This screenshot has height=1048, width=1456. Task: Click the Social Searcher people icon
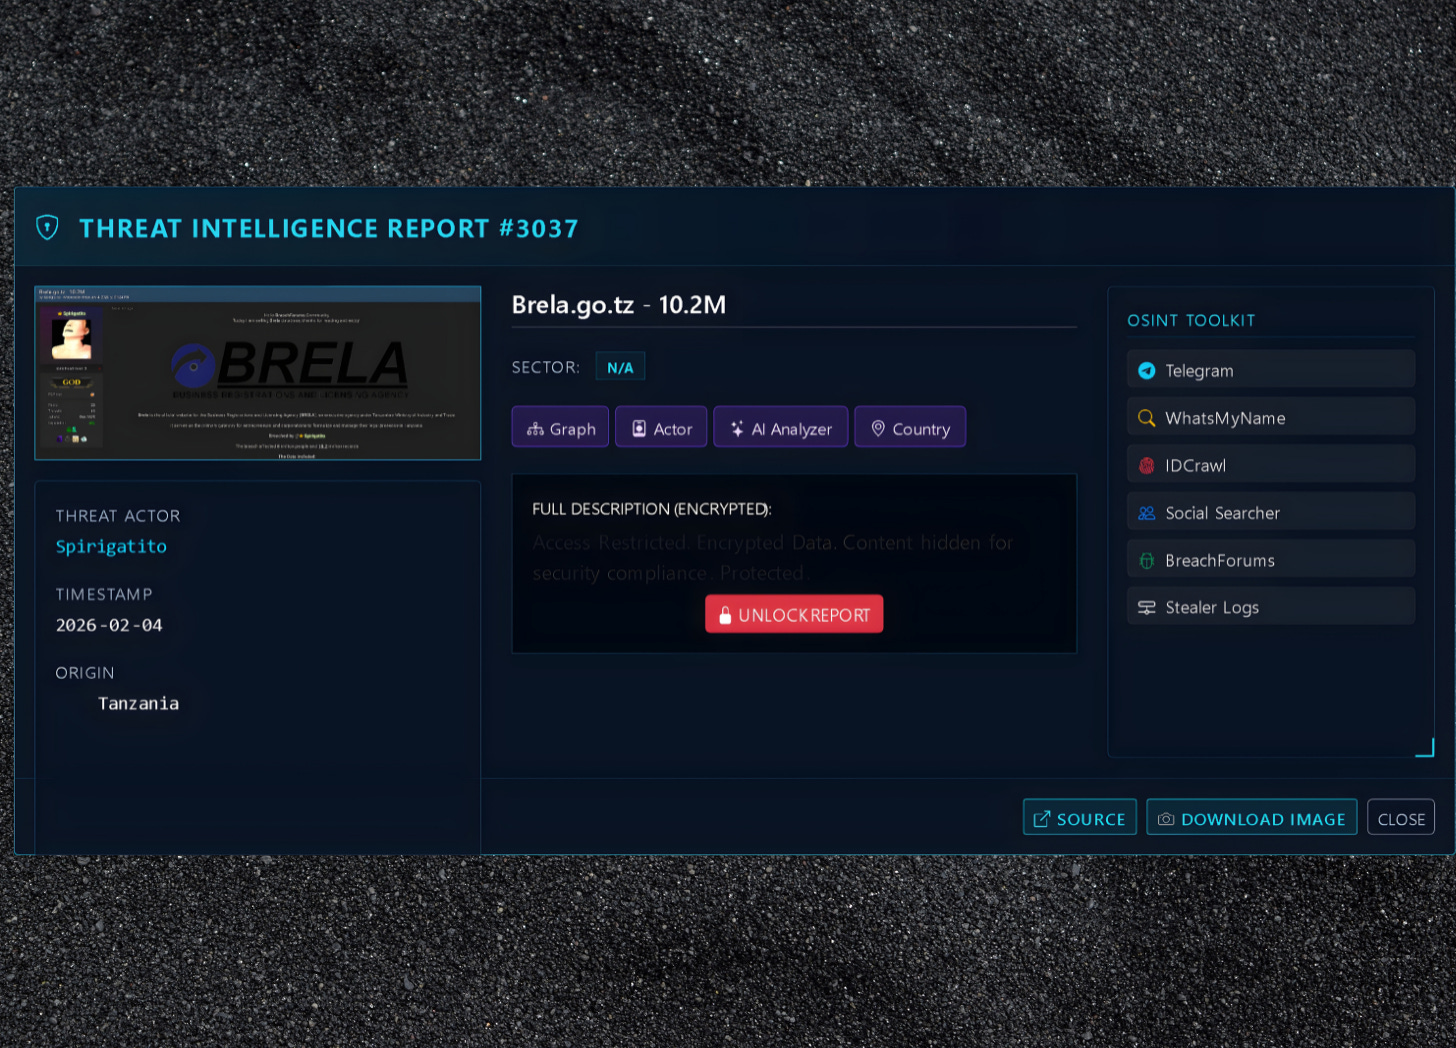1147,513
